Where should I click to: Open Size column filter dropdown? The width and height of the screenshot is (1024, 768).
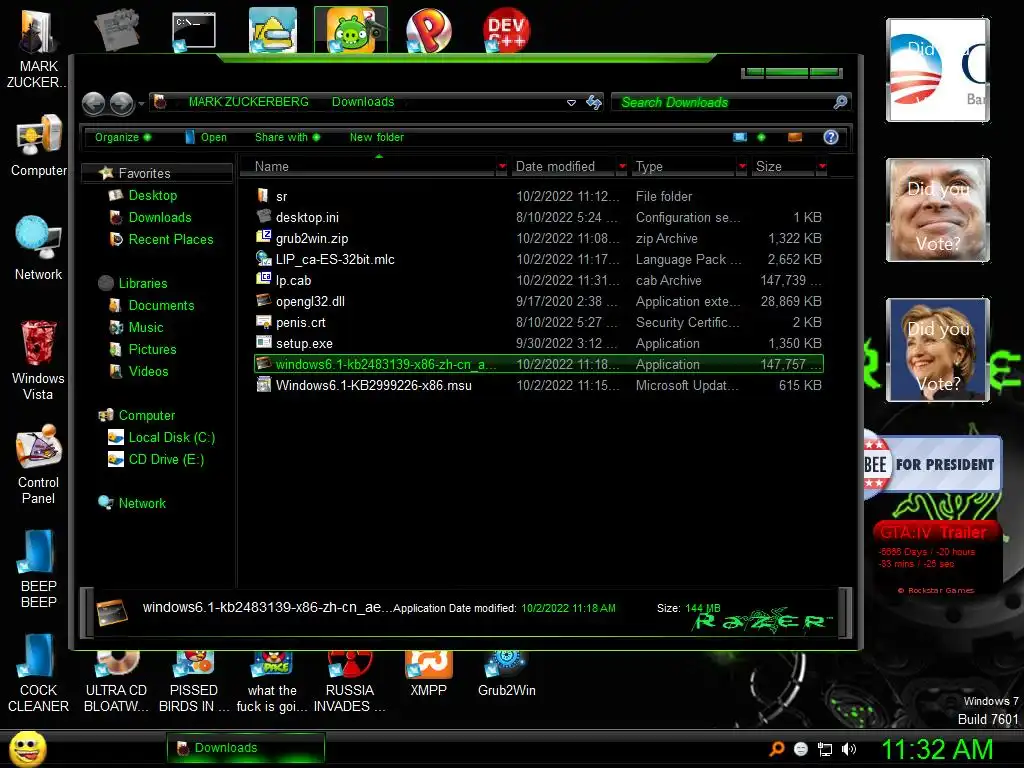[822, 167]
